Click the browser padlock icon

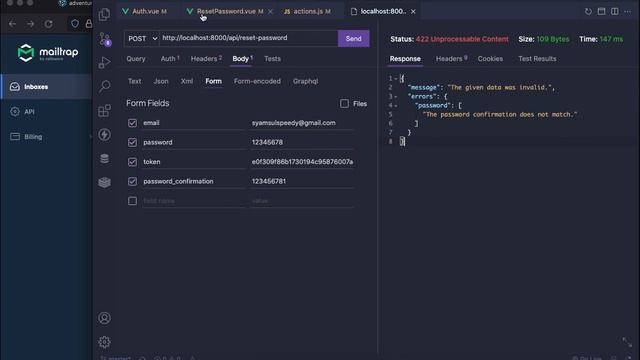coord(89,24)
